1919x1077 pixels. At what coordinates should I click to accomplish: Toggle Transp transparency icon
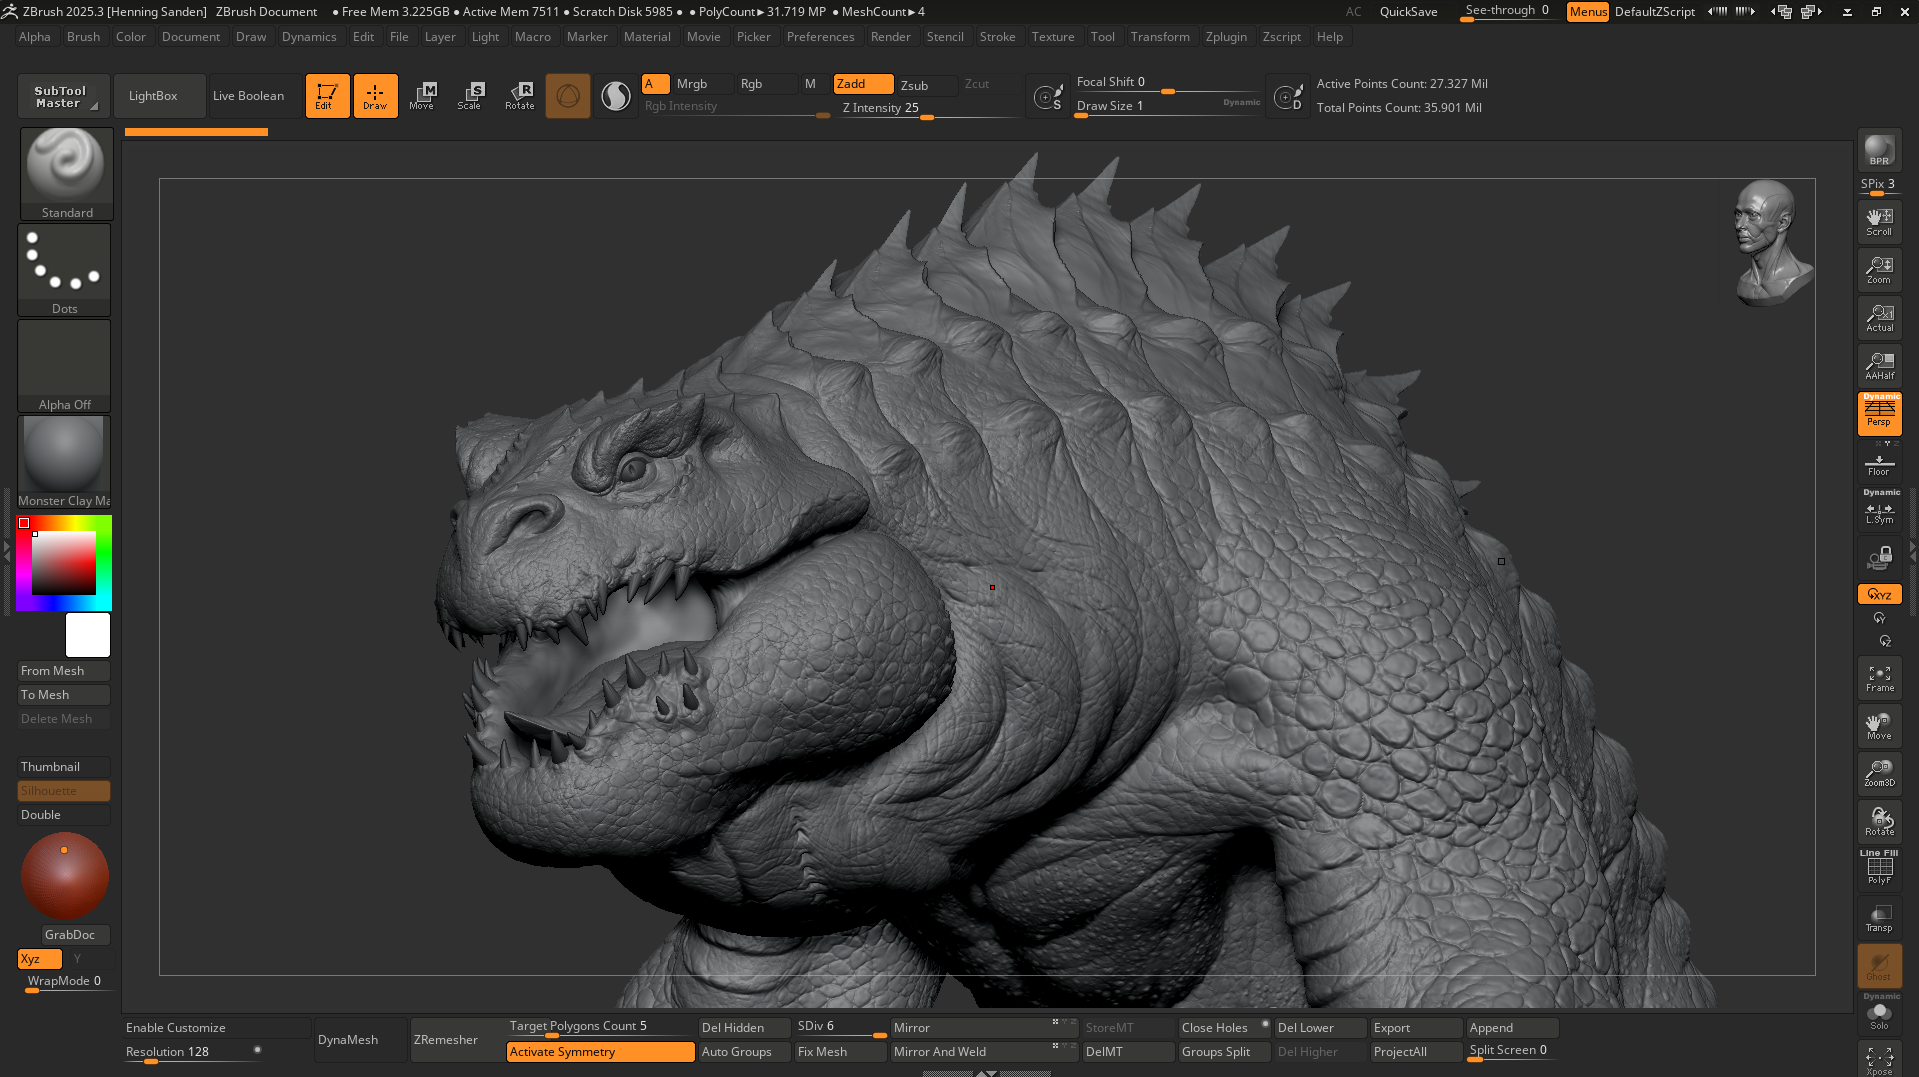point(1879,918)
